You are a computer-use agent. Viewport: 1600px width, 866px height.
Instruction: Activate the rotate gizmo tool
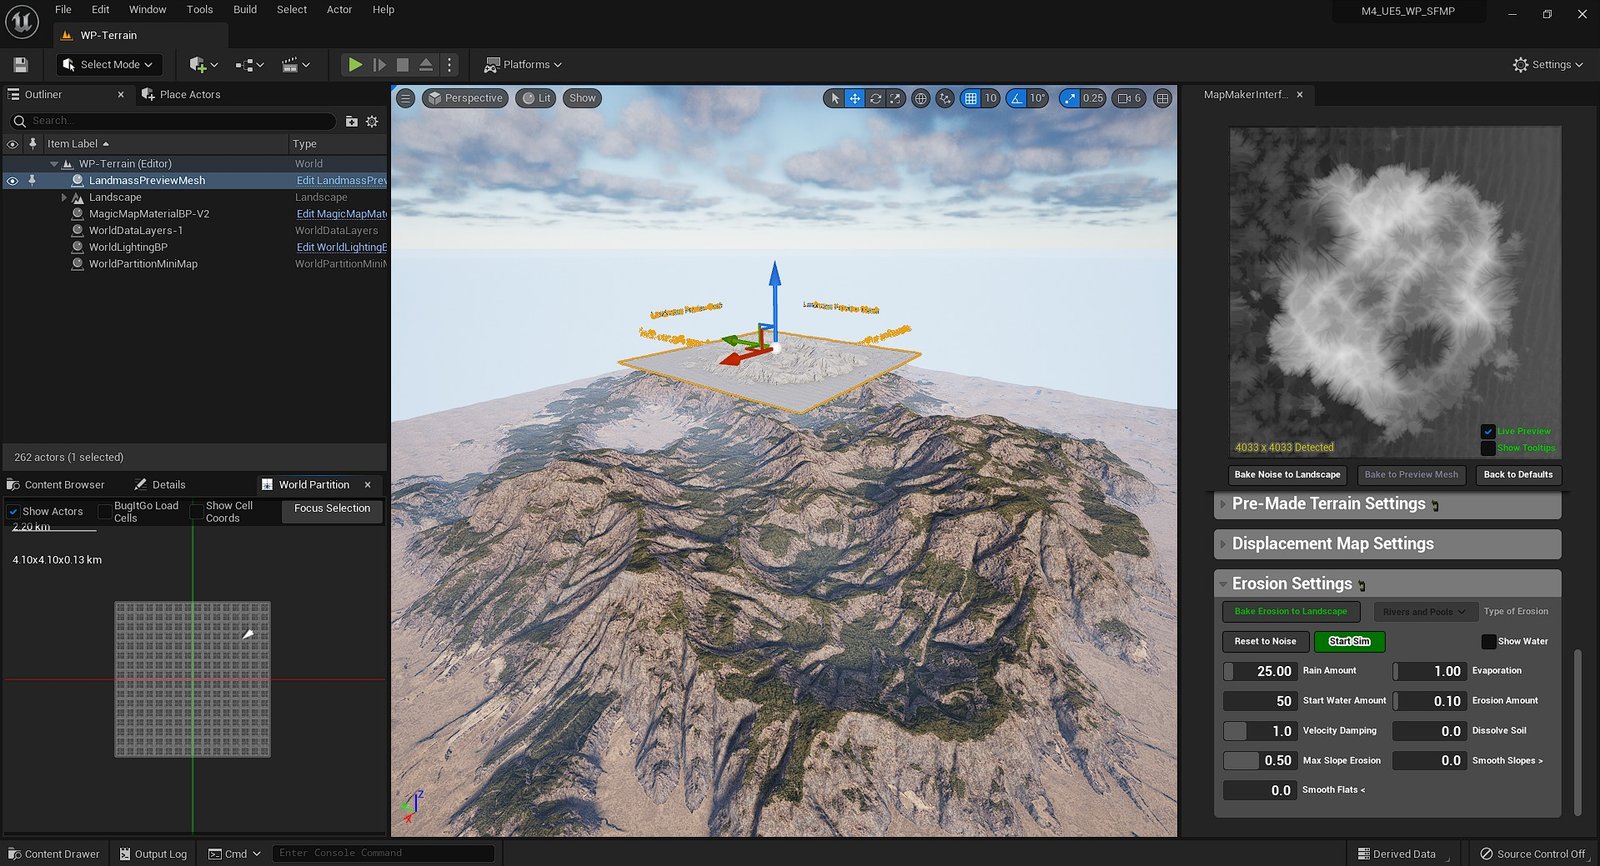pyautogui.click(x=875, y=98)
